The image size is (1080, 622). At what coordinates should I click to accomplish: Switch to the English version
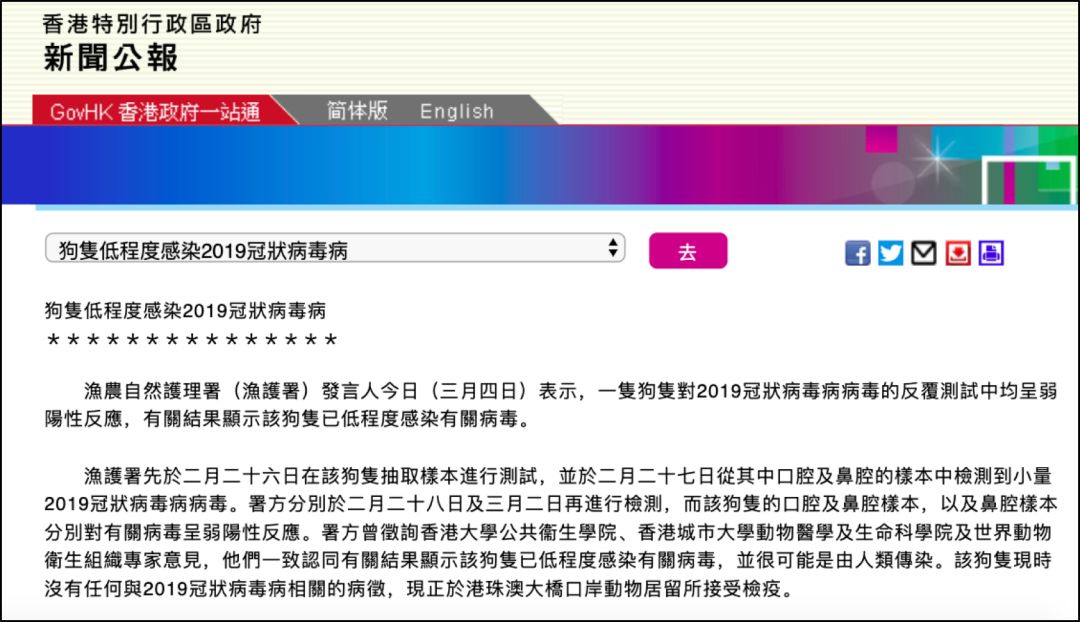pos(457,111)
